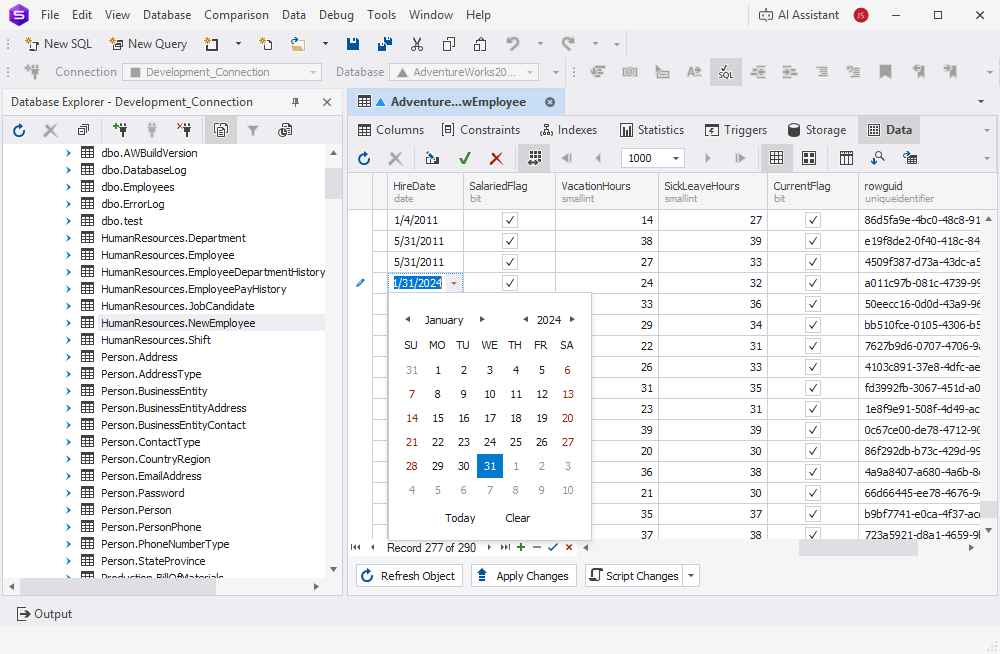1000x654 pixels.
Task: Toggle CurrentFlag for rowguid bb510fce row
Action: [812, 325]
